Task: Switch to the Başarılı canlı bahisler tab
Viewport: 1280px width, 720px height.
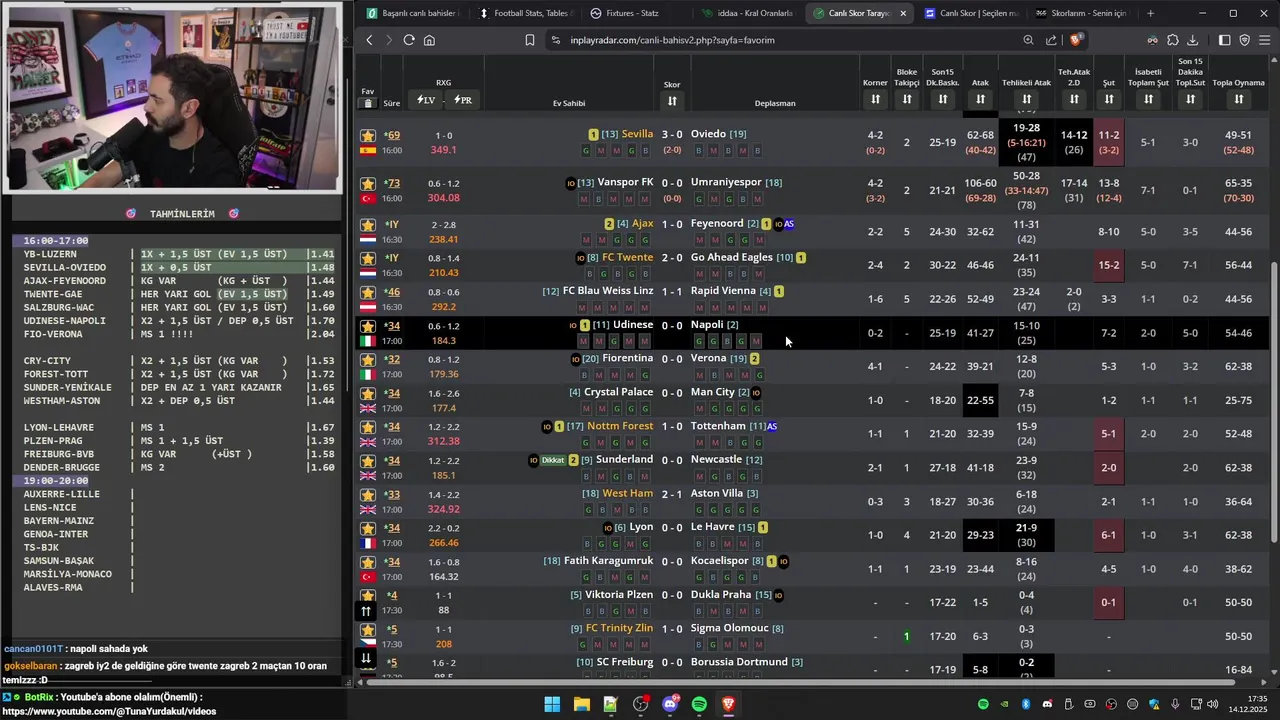Action: [x=411, y=13]
